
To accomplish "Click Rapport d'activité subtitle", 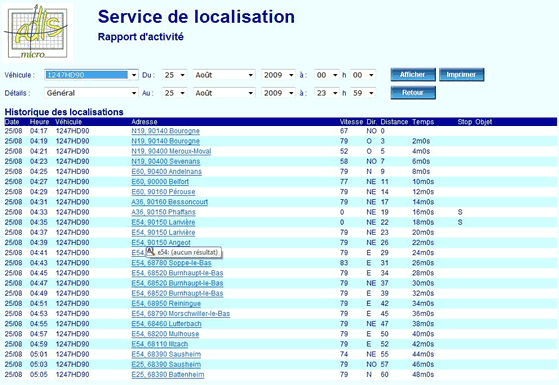I will pyautogui.click(x=141, y=37).
